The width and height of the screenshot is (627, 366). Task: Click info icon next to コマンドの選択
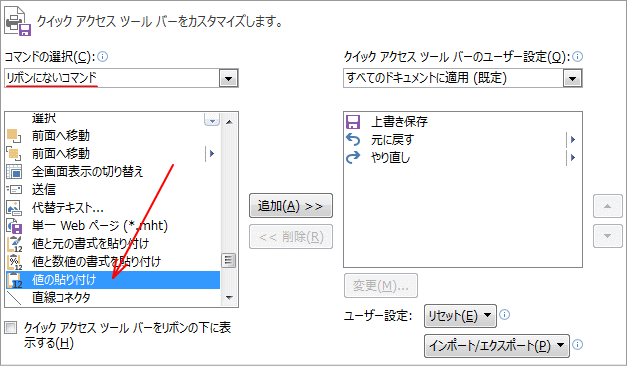[103, 57]
